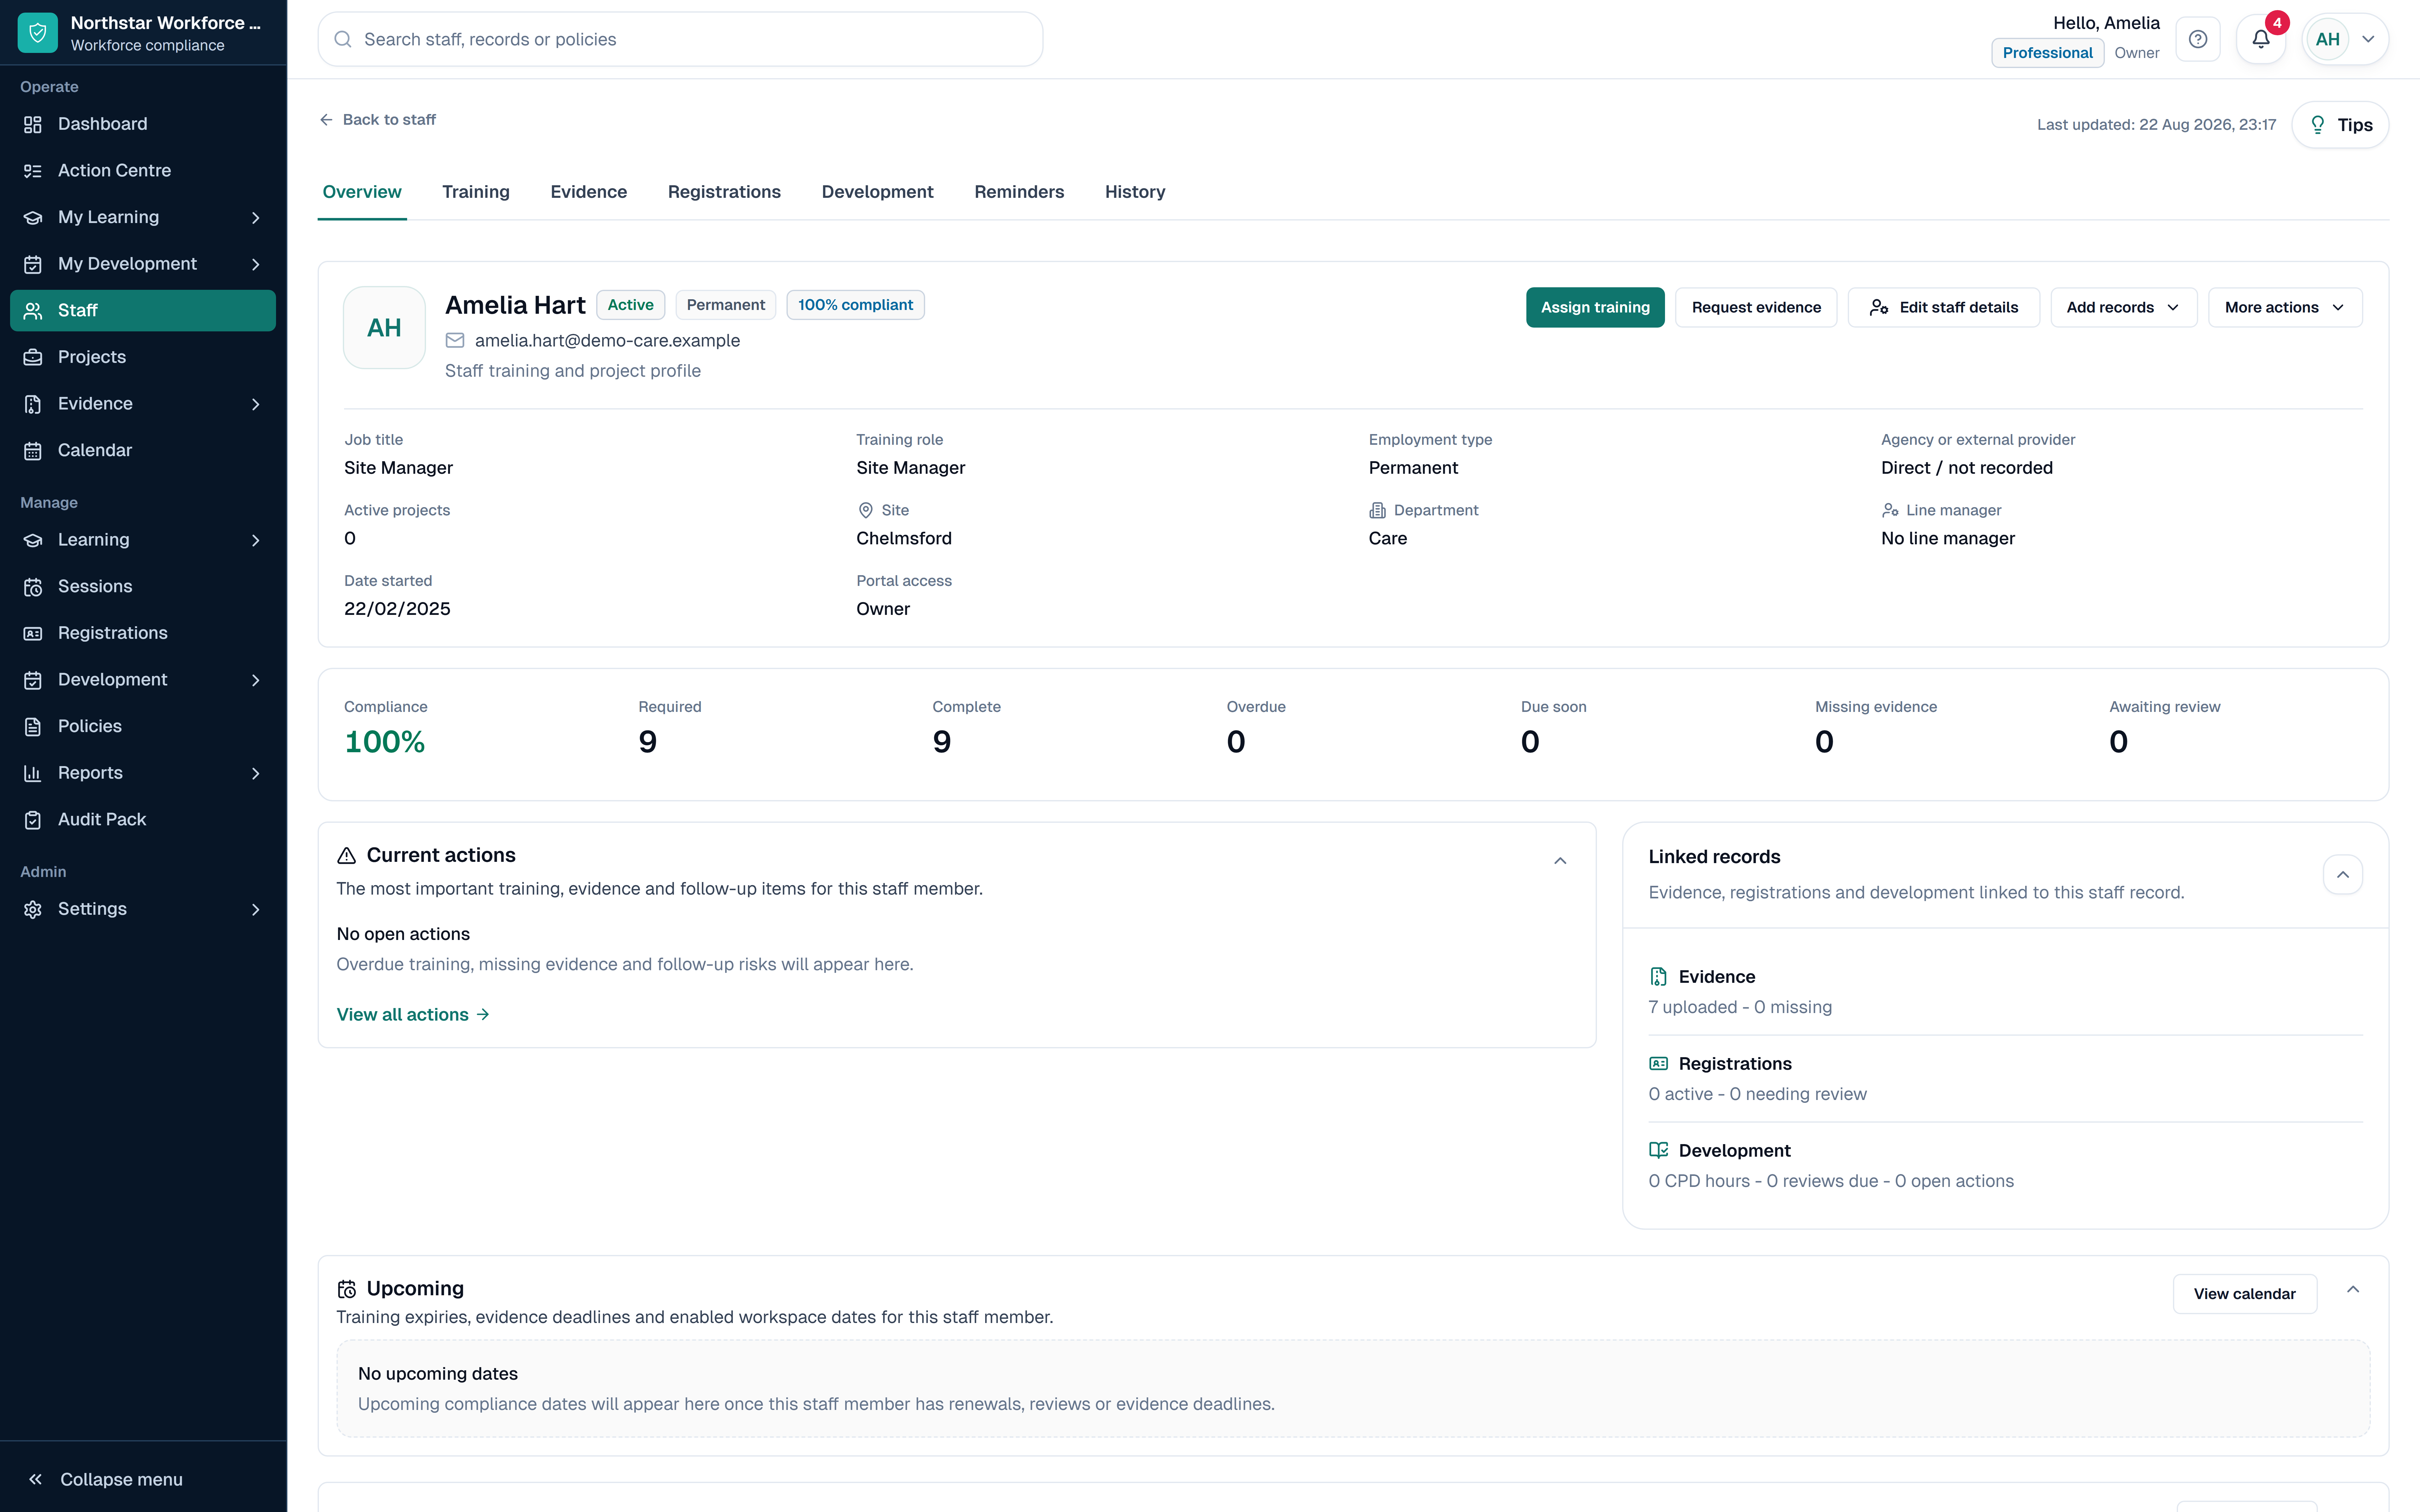
Task: Open the Evidence sidebar item under Operate
Action: [x=143, y=404]
